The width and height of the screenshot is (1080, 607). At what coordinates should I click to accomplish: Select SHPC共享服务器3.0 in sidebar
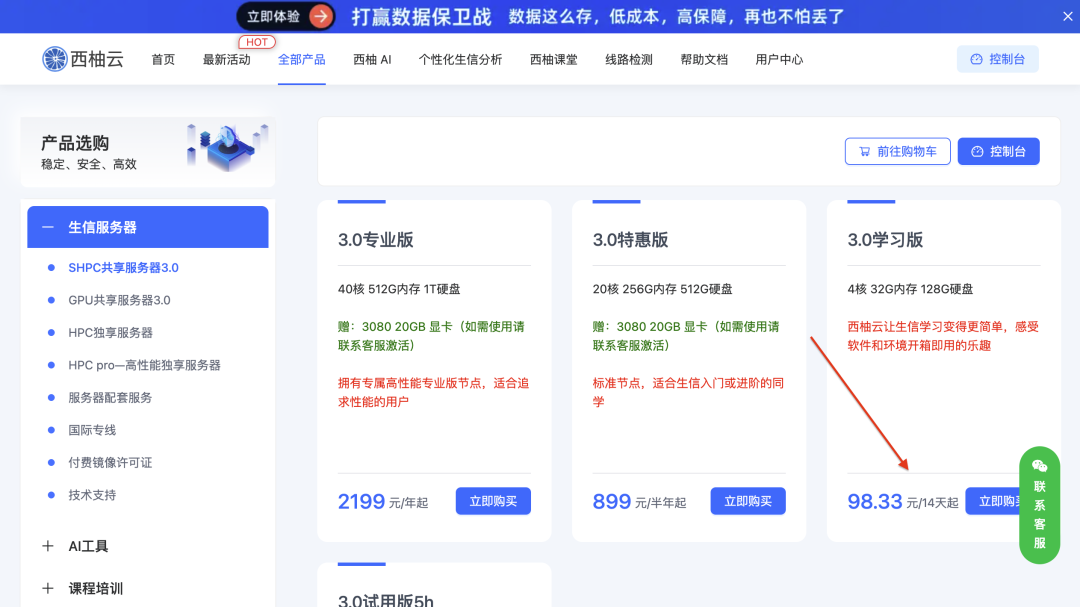click(123, 267)
